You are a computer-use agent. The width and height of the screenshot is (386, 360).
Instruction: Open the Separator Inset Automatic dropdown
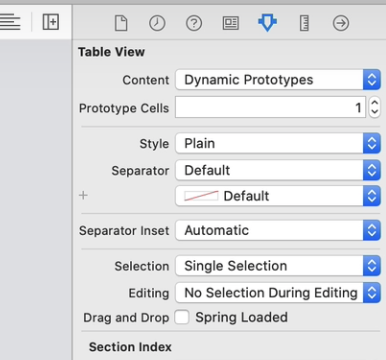pyautogui.click(x=278, y=230)
